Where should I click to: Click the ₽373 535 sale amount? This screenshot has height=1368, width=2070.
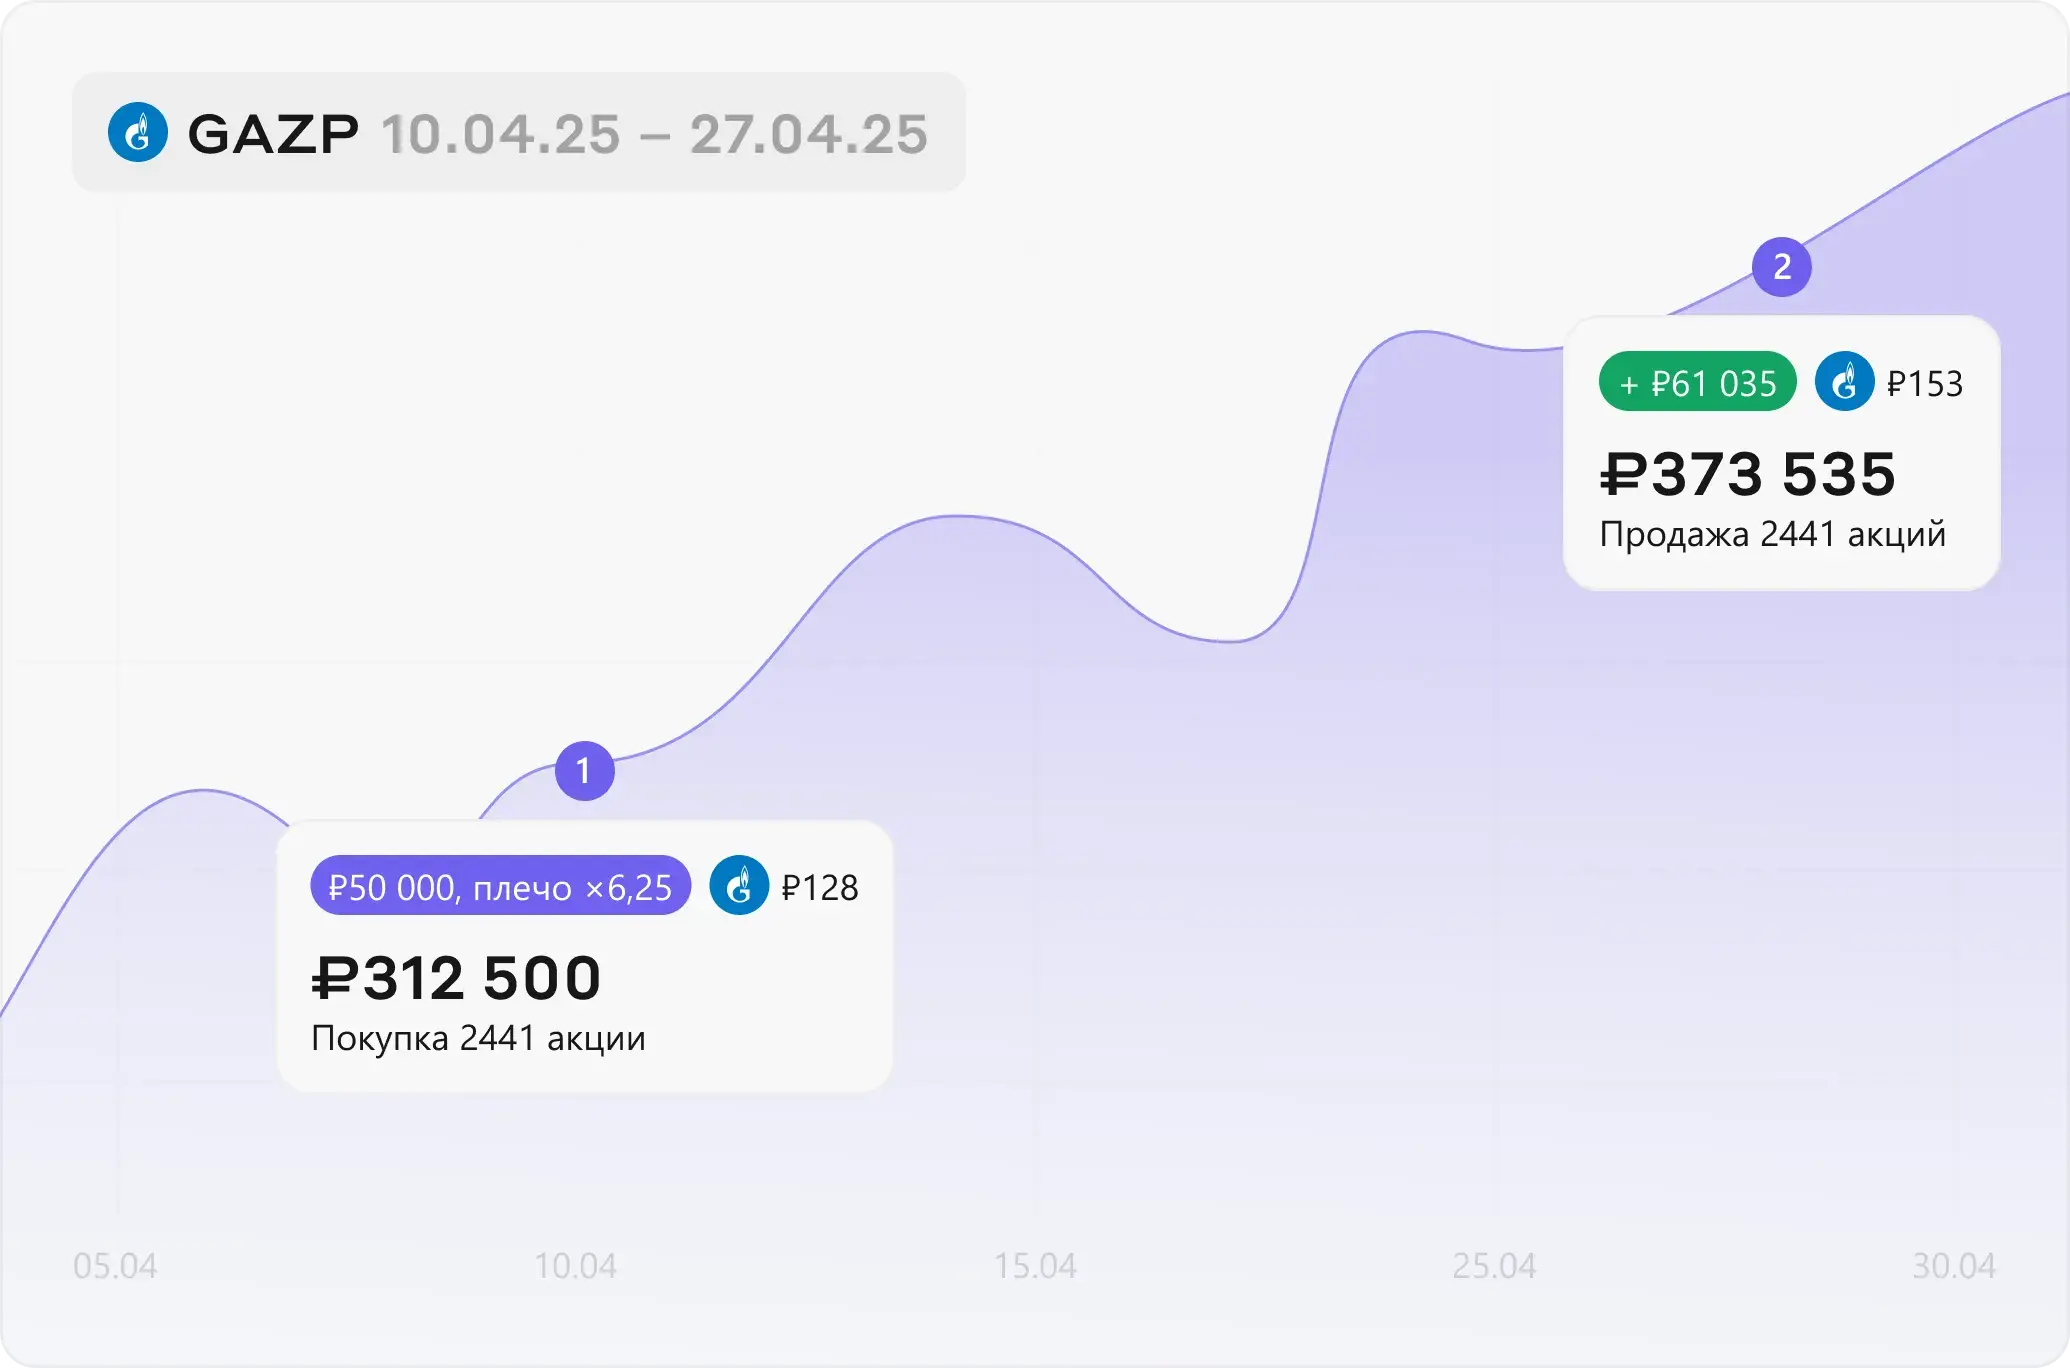[1747, 473]
